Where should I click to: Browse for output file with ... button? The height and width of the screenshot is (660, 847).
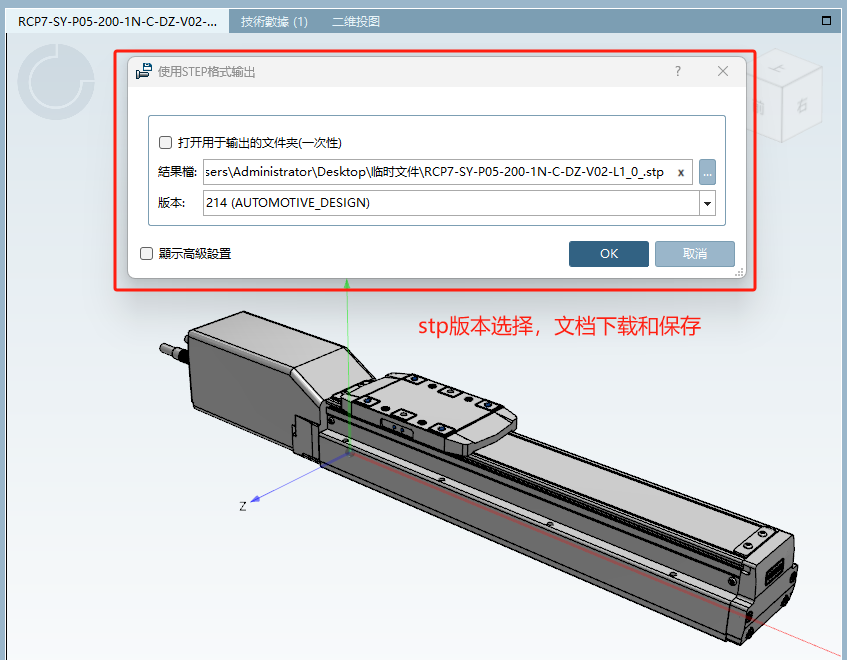point(707,172)
